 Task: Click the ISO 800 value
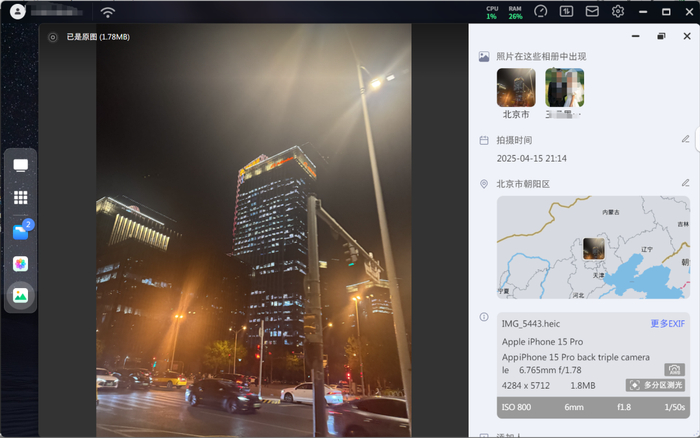[x=517, y=407]
